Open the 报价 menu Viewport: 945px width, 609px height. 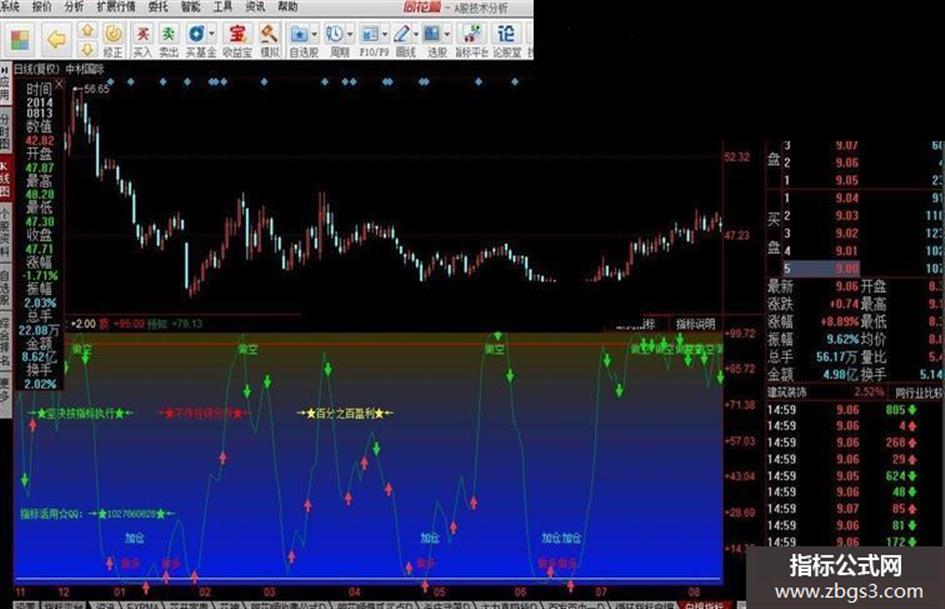42,7
